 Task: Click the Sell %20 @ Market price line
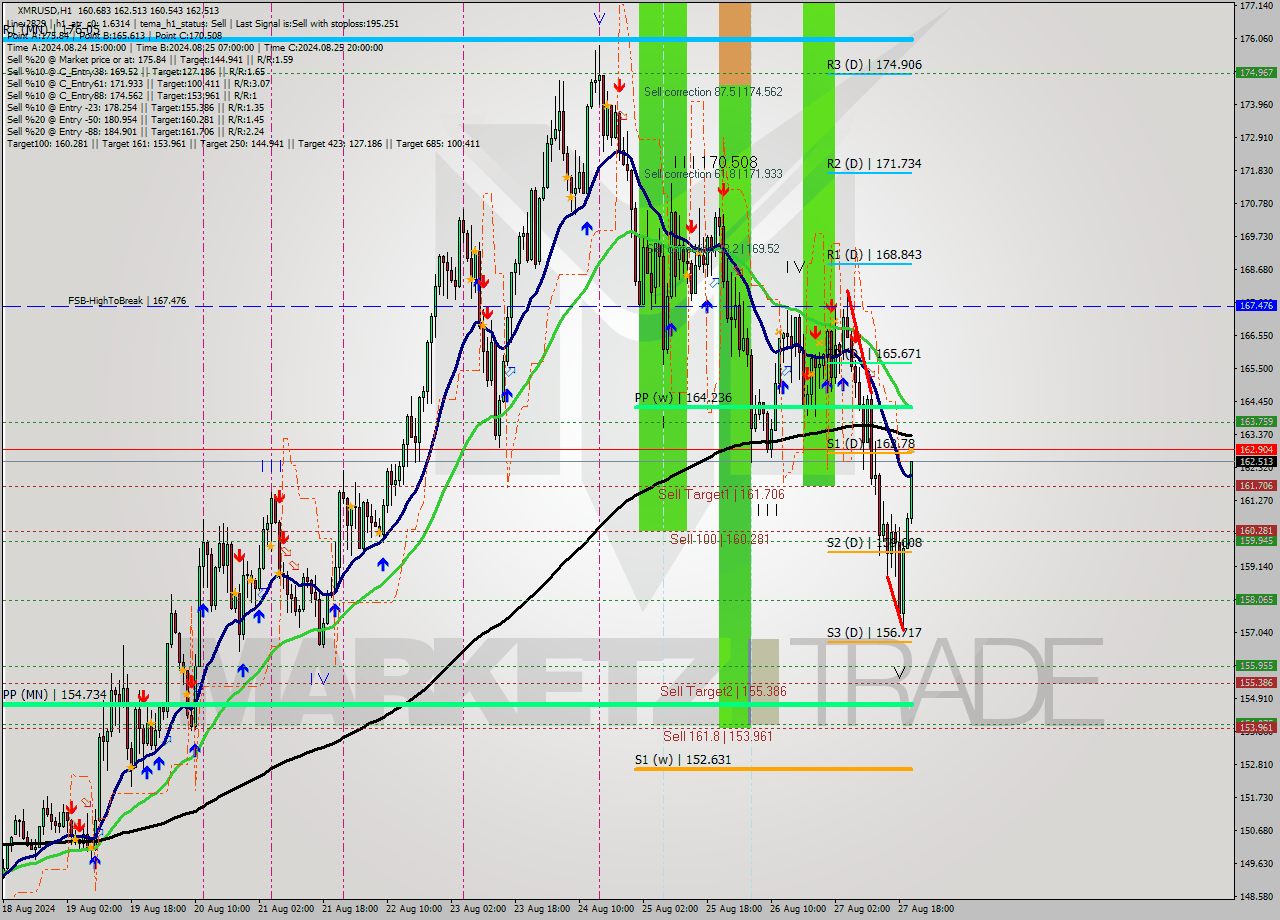pyautogui.click(x=149, y=59)
